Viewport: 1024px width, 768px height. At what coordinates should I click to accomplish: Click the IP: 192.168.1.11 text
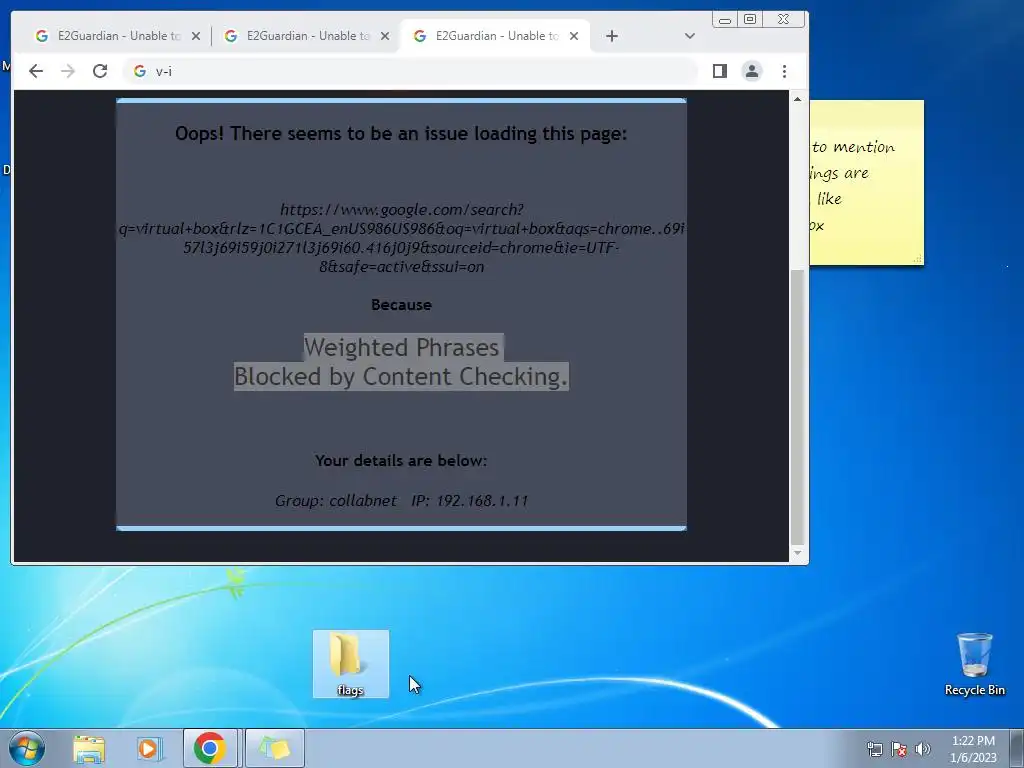(470, 501)
